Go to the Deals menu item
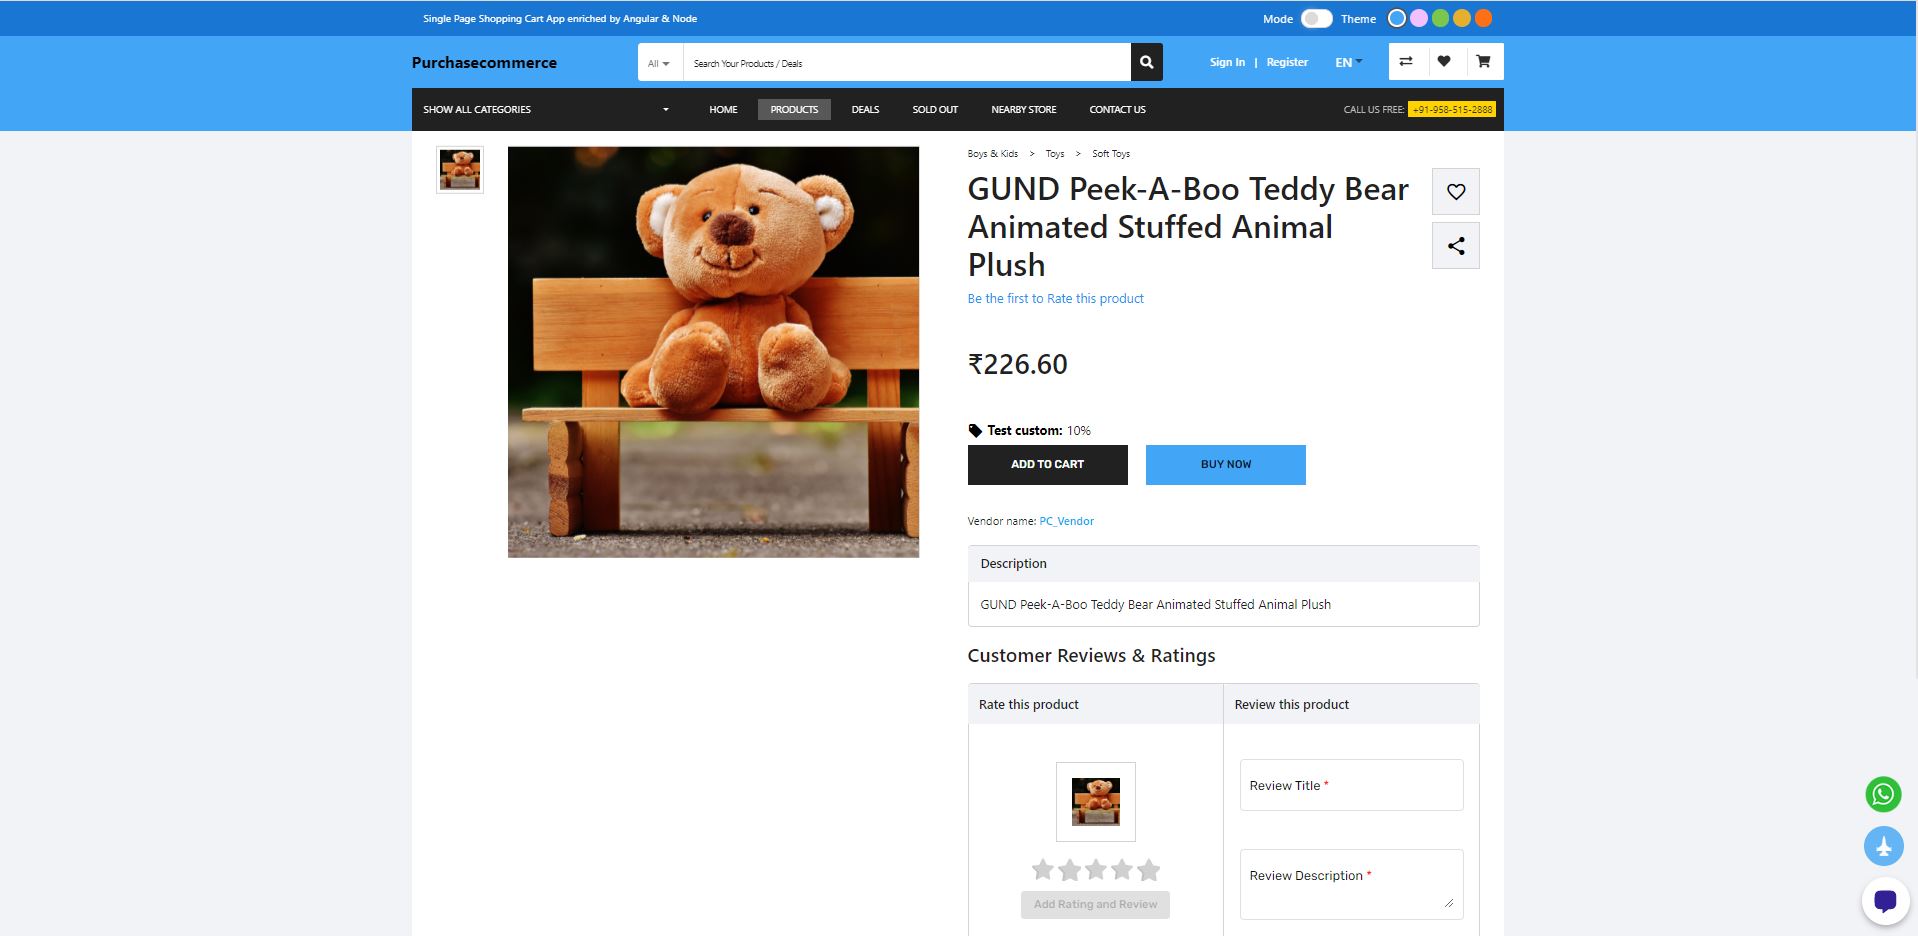This screenshot has height=936, width=1918. [865, 109]
